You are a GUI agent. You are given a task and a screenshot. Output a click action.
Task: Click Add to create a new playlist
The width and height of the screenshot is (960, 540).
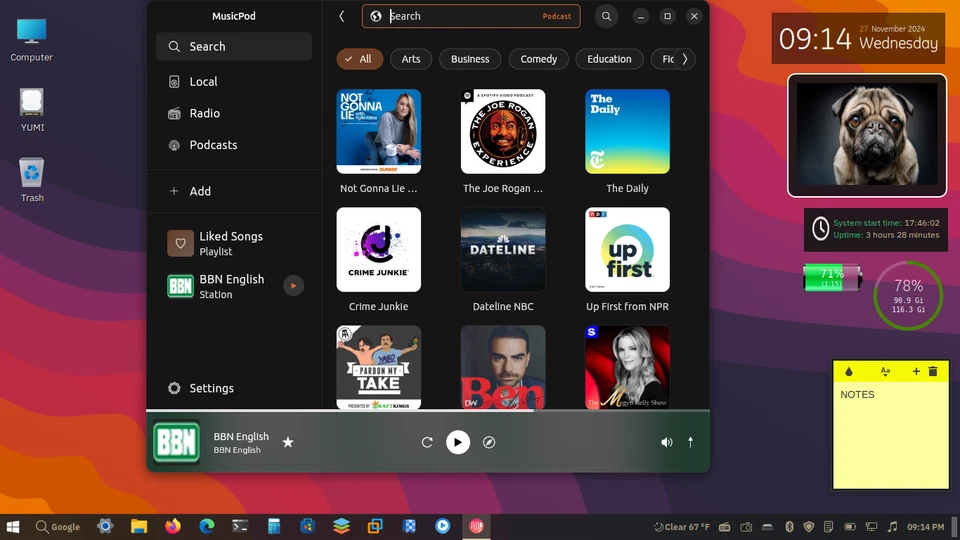(x=200, y=191)
